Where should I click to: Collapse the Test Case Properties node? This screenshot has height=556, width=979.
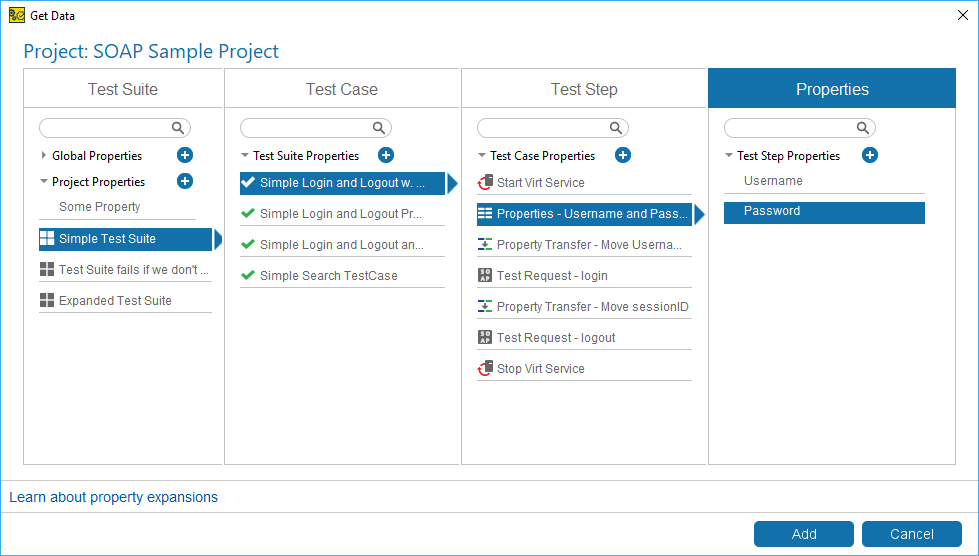coord(481,155)
